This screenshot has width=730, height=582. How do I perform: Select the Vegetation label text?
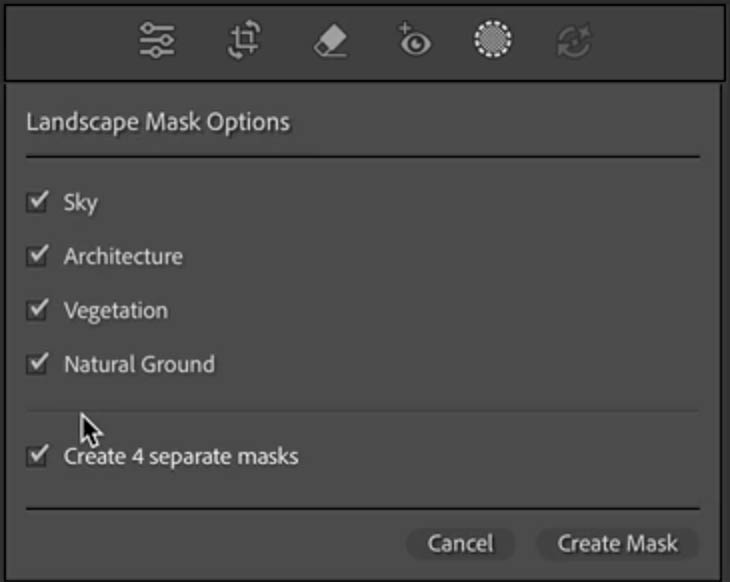pos(116,311)
